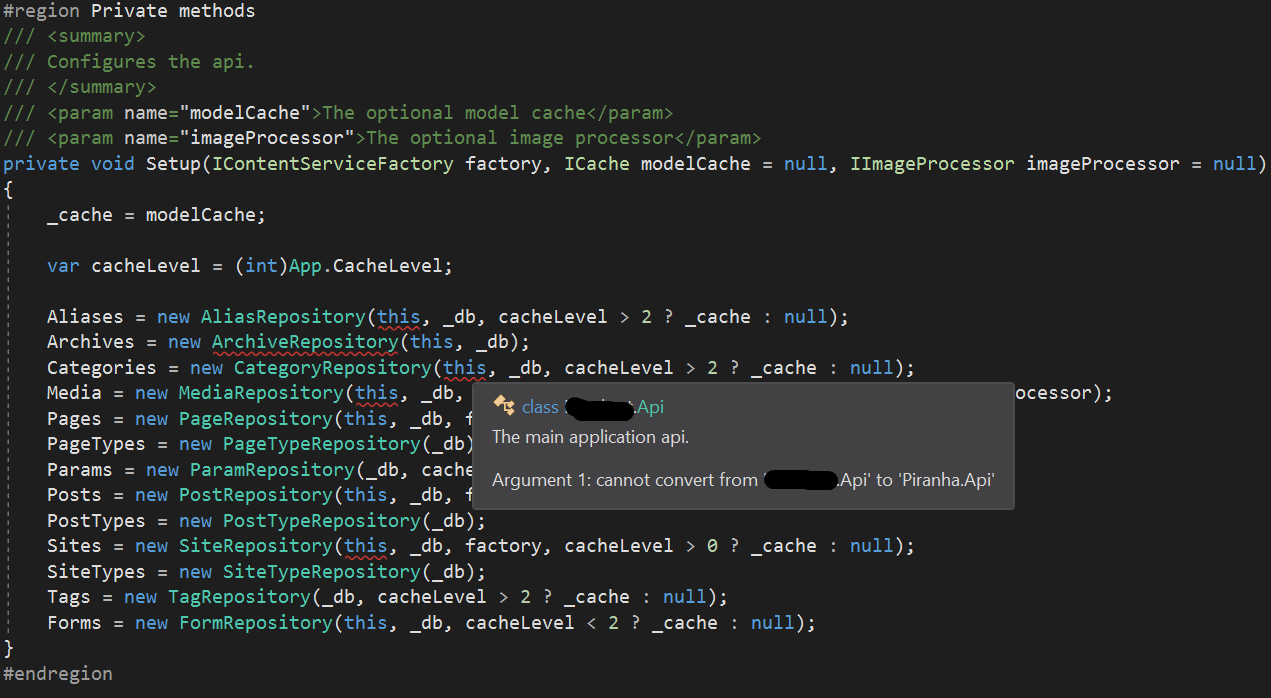Click the "App.CacheLevel" expression
Image resolution: width=1271 pixels, height=698 pixels.
[369, 265]
